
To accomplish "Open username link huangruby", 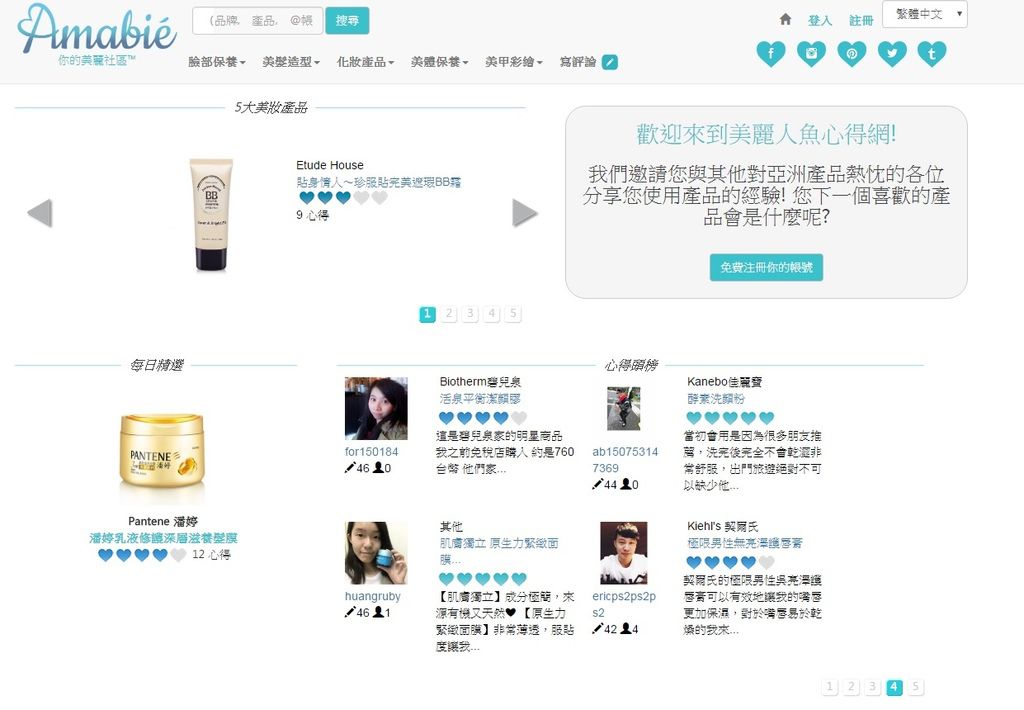I will (373, 596).
